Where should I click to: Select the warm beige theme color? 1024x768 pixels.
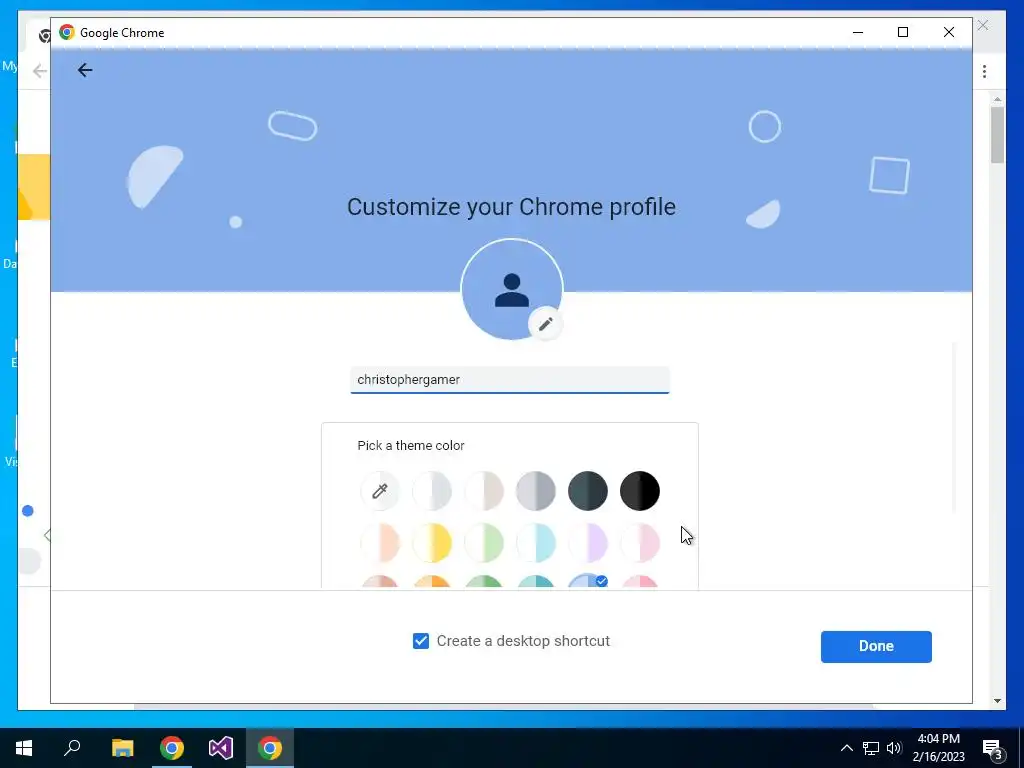484,490
